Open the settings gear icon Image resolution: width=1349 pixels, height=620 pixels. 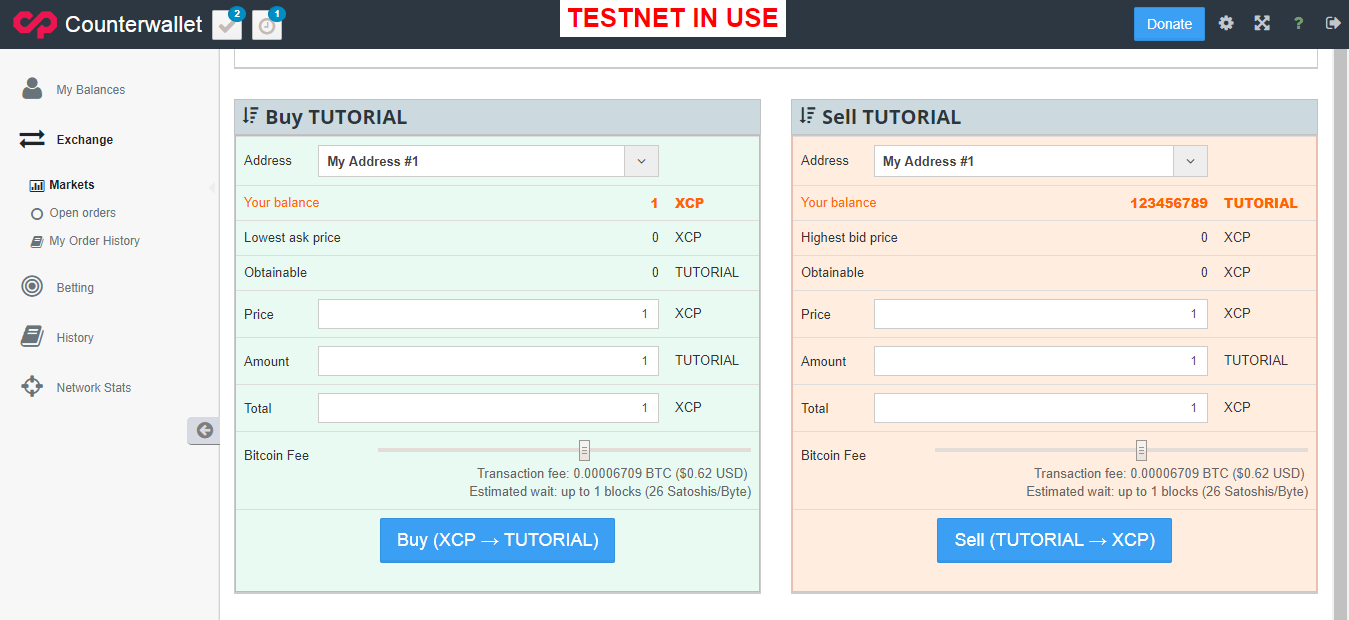[x=1226, y=23]
